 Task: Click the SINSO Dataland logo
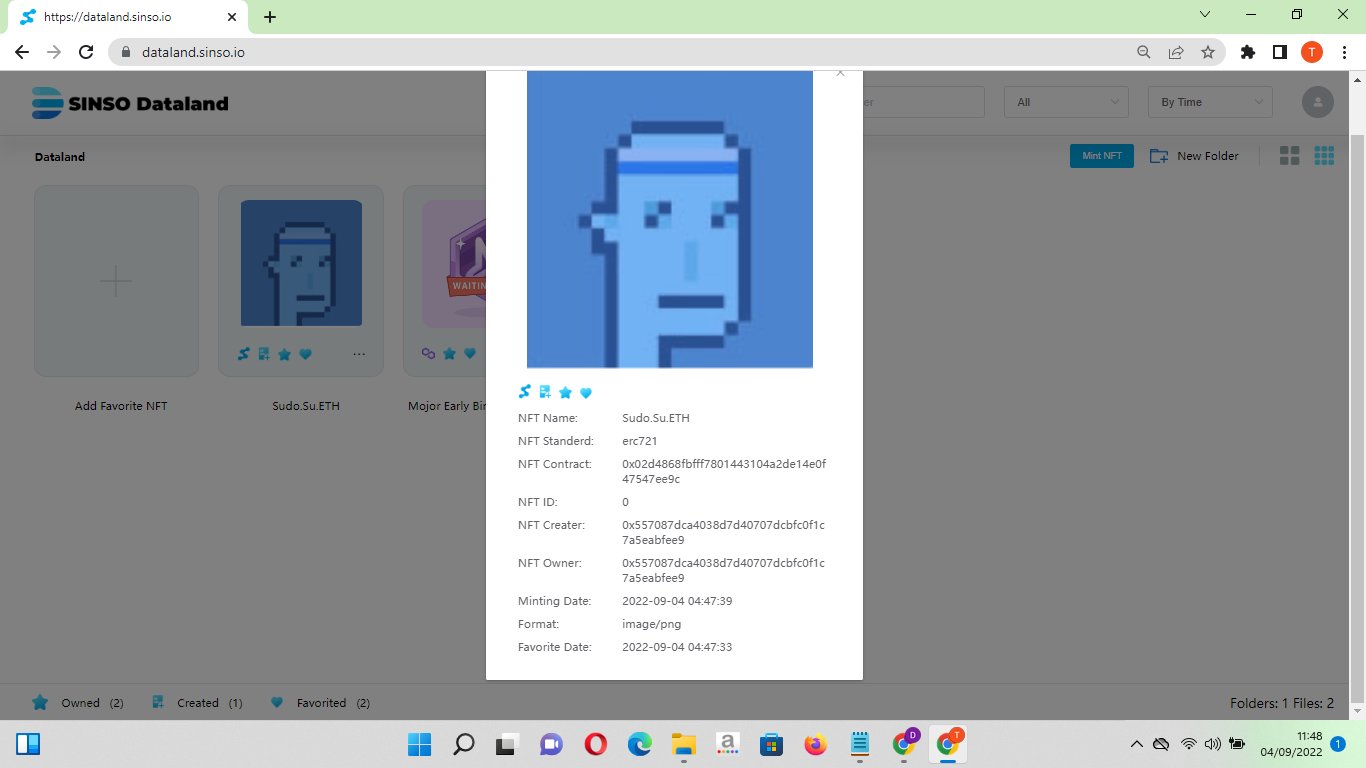pos(130,103)
